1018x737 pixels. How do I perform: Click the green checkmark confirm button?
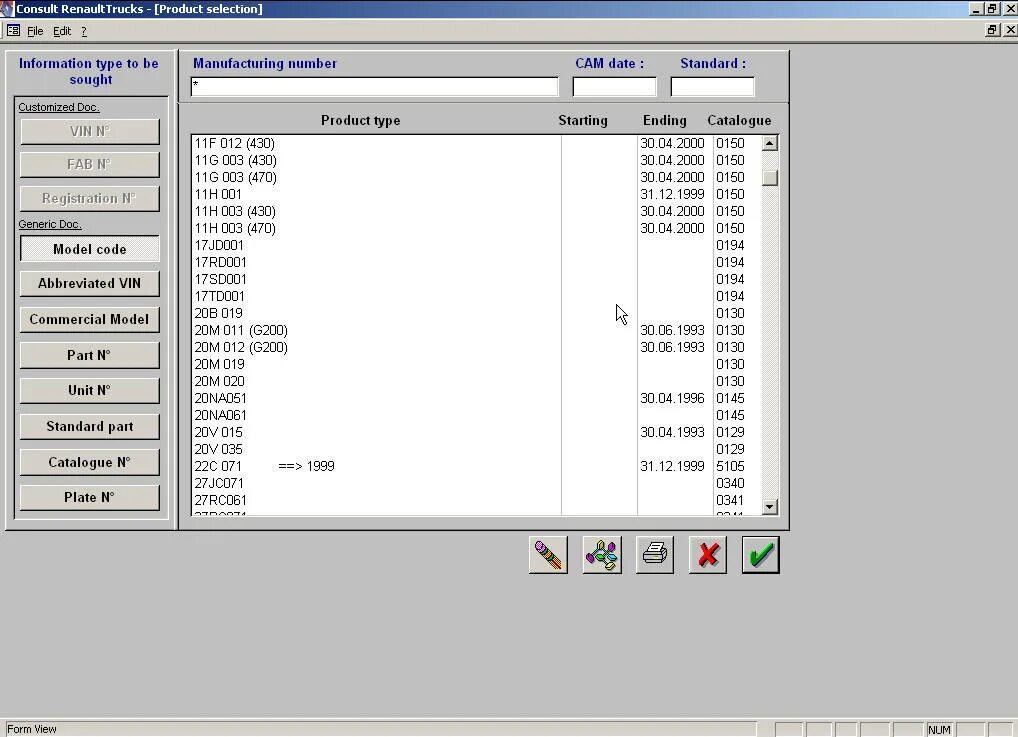click(x=760, y=555)
